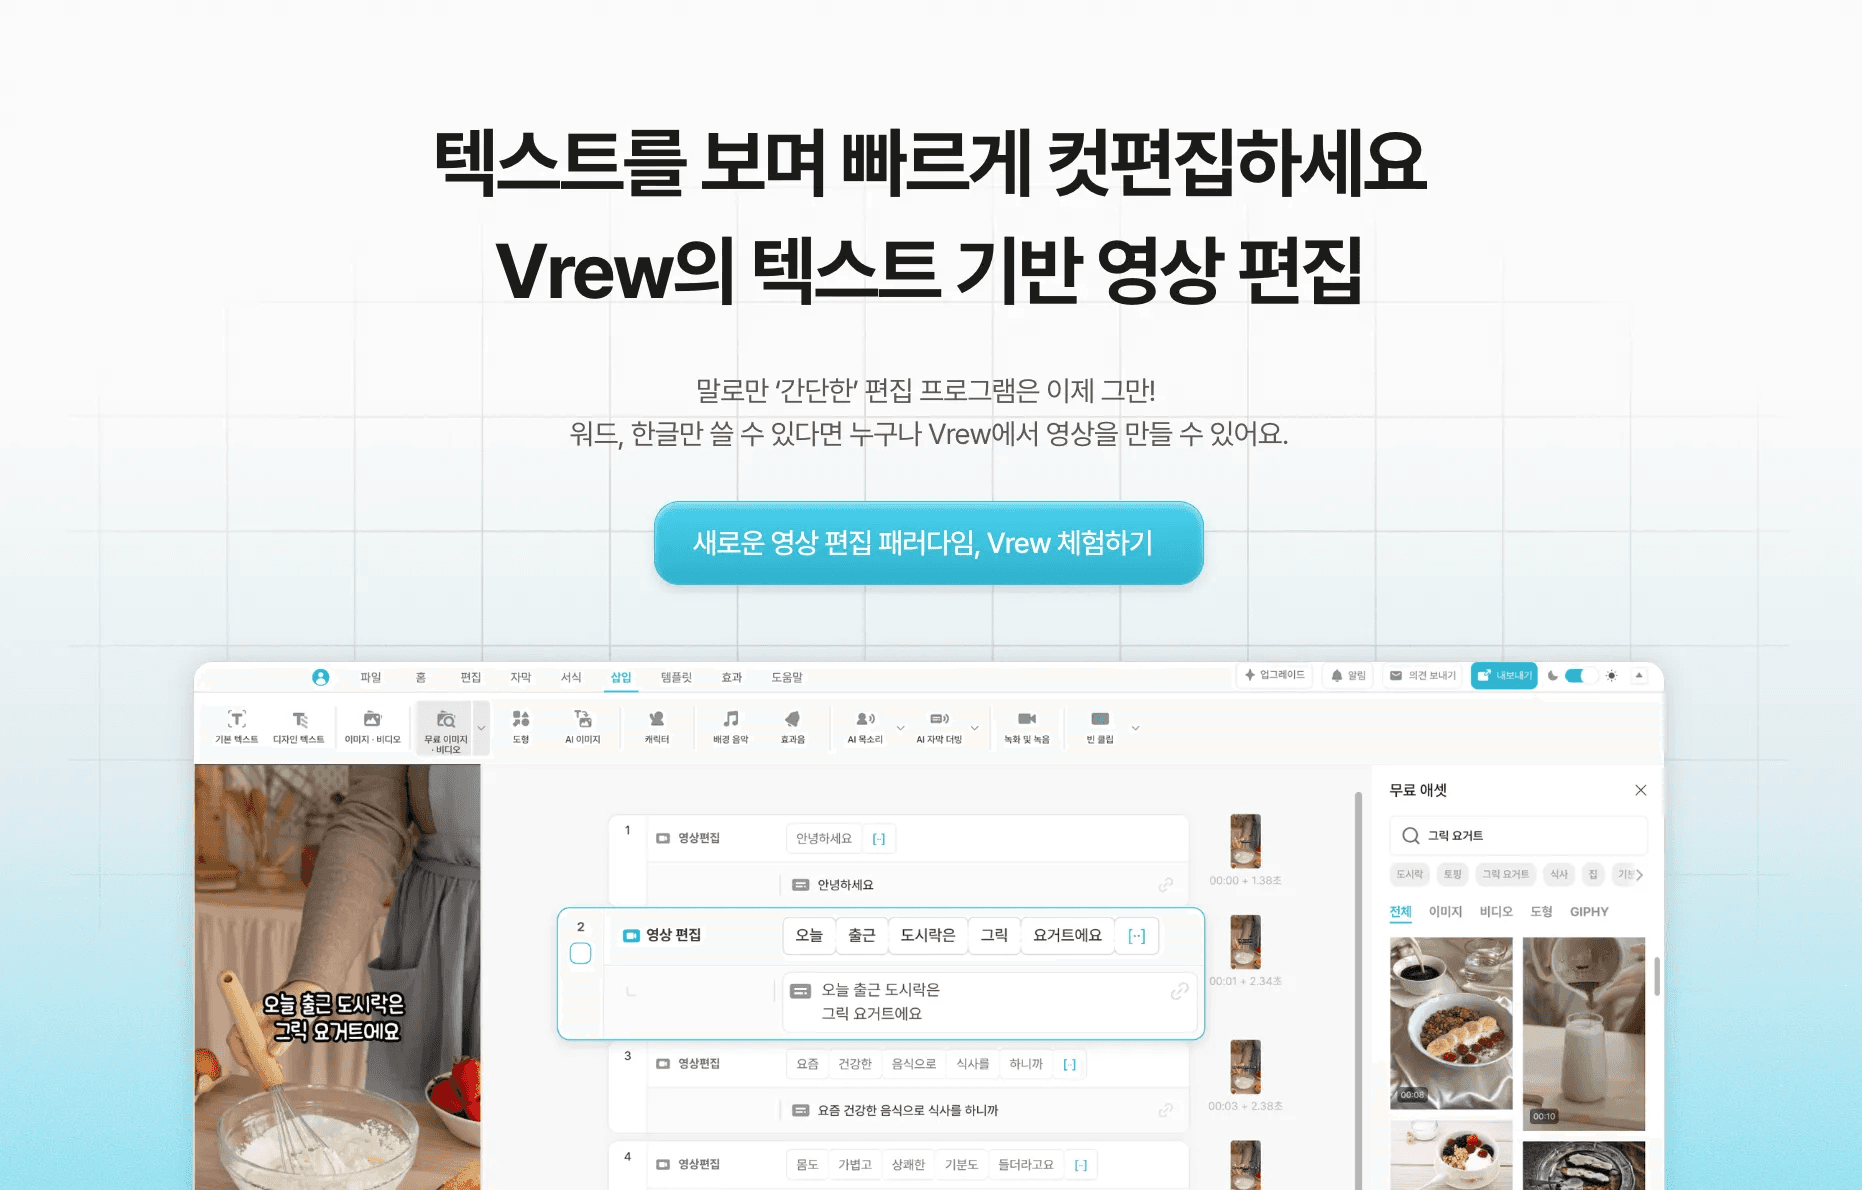Close the 무료 애셋 panel

(1640, 790)
